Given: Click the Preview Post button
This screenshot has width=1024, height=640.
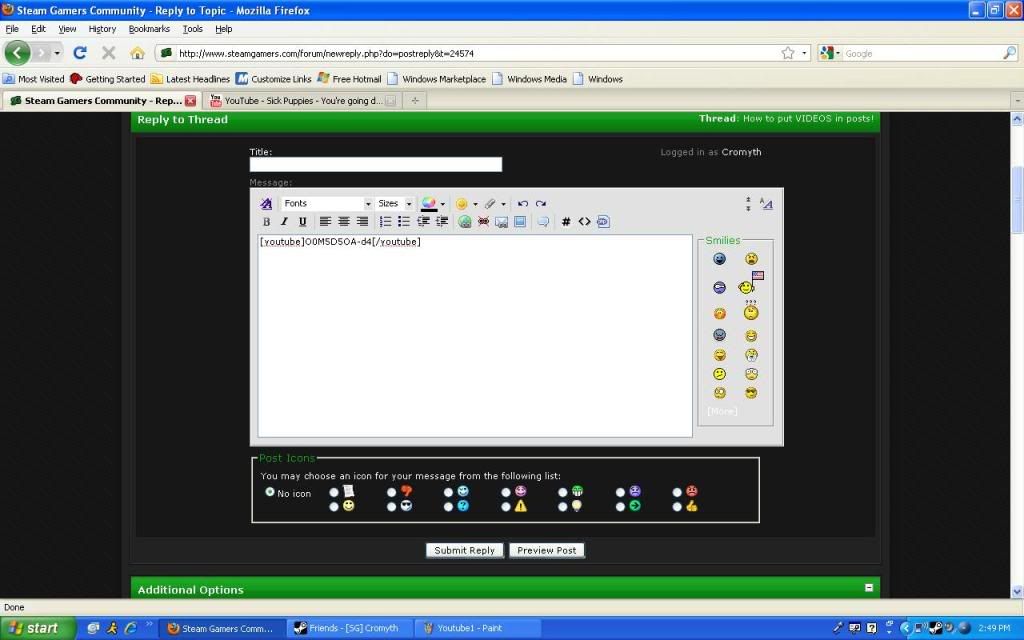Looking at the screenshot, I should (546, 550).
